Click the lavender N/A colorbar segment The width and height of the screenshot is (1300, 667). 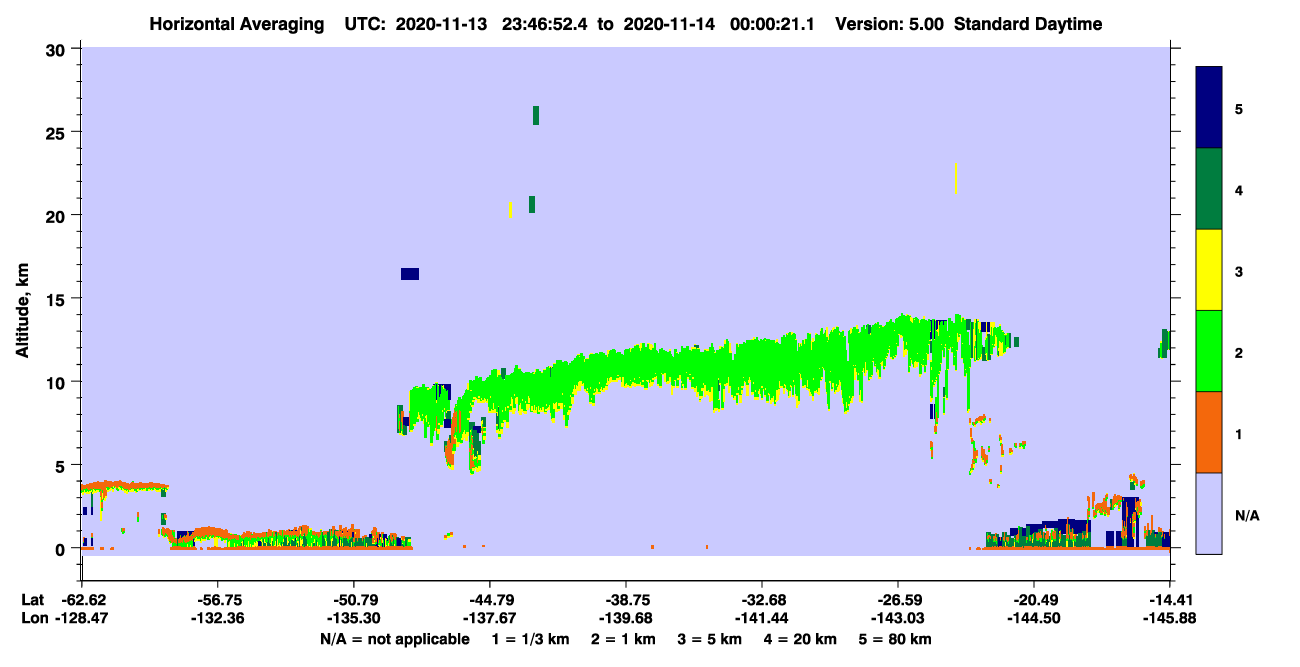coord(1209,513)
